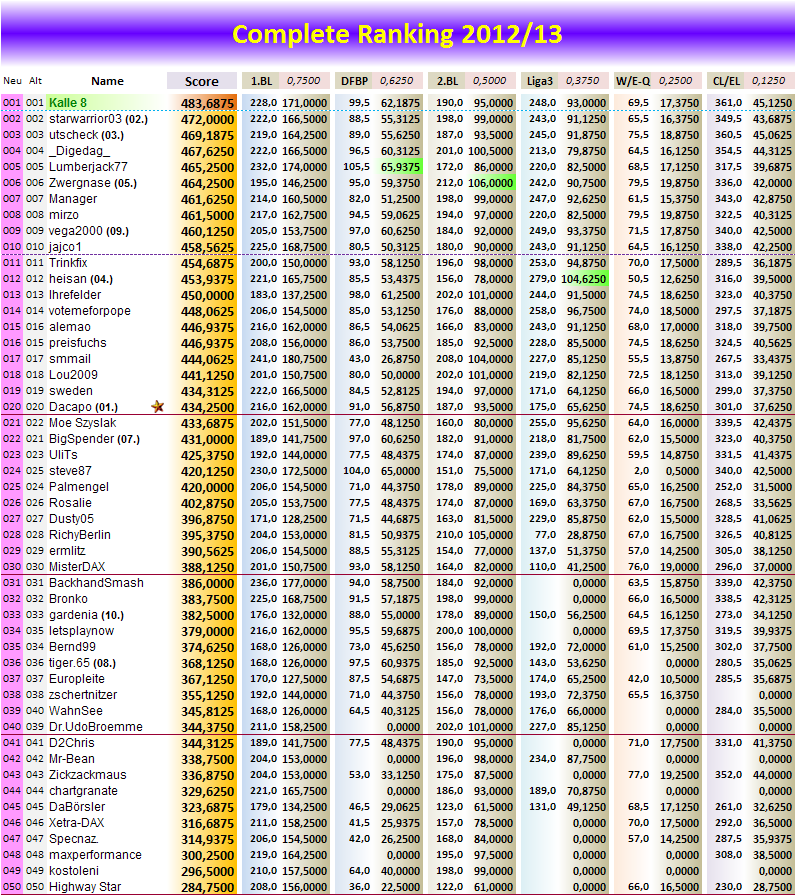
Task: Select the player name BackhandSmash
Action: pyautogui.click(x=96, y=583)
